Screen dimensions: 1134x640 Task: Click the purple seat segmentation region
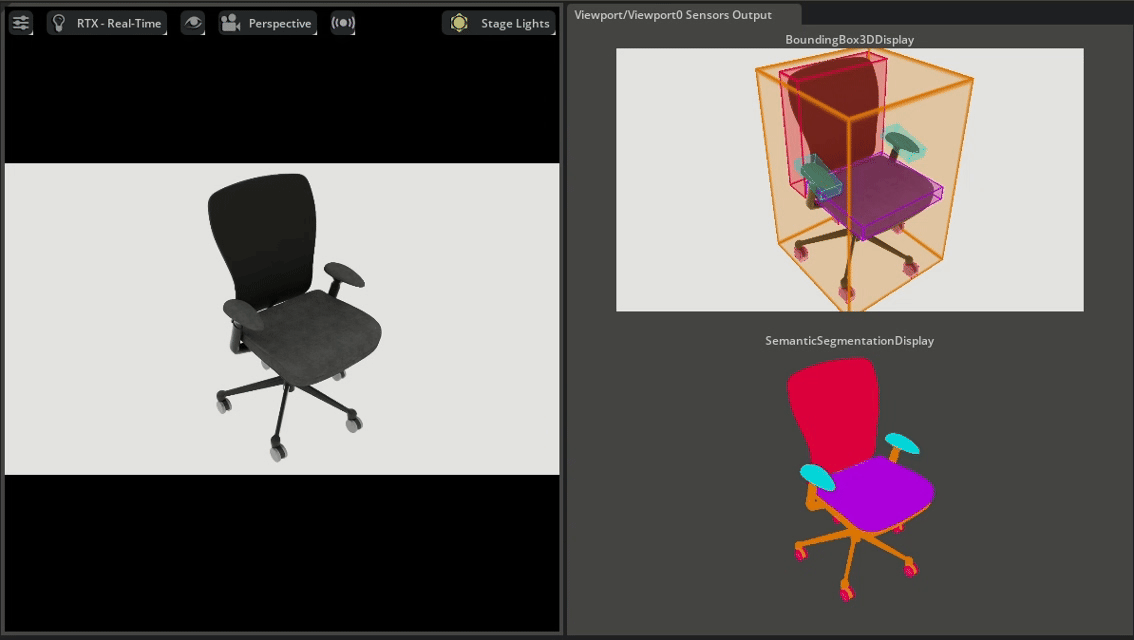880,493
